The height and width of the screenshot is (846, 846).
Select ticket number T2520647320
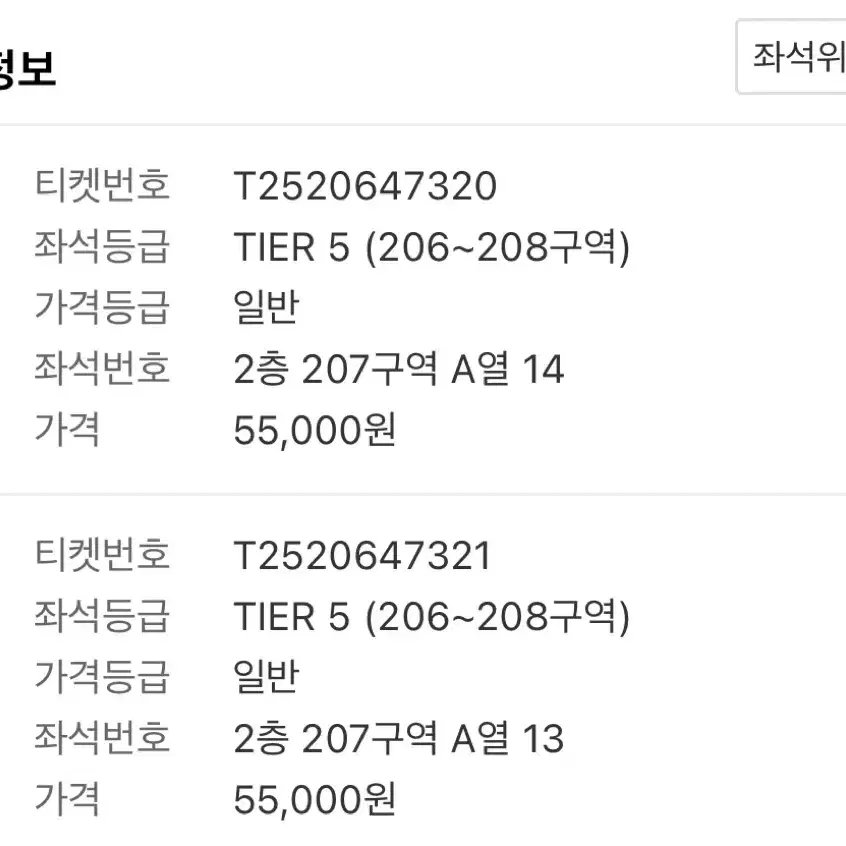(x=365, y=186)
